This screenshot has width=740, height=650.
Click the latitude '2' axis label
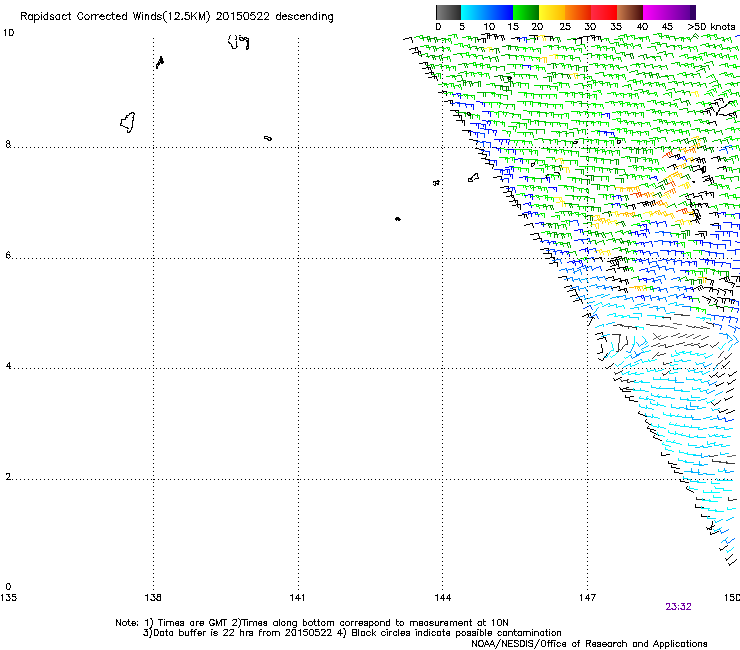(x=8, y=477)
